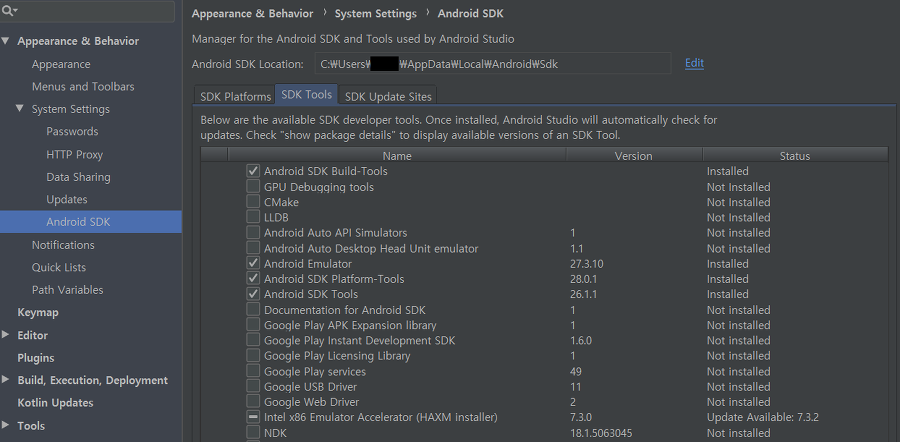
Task: Select Kotlin Updates in the sidebar
Action: [x=55, y=402]
